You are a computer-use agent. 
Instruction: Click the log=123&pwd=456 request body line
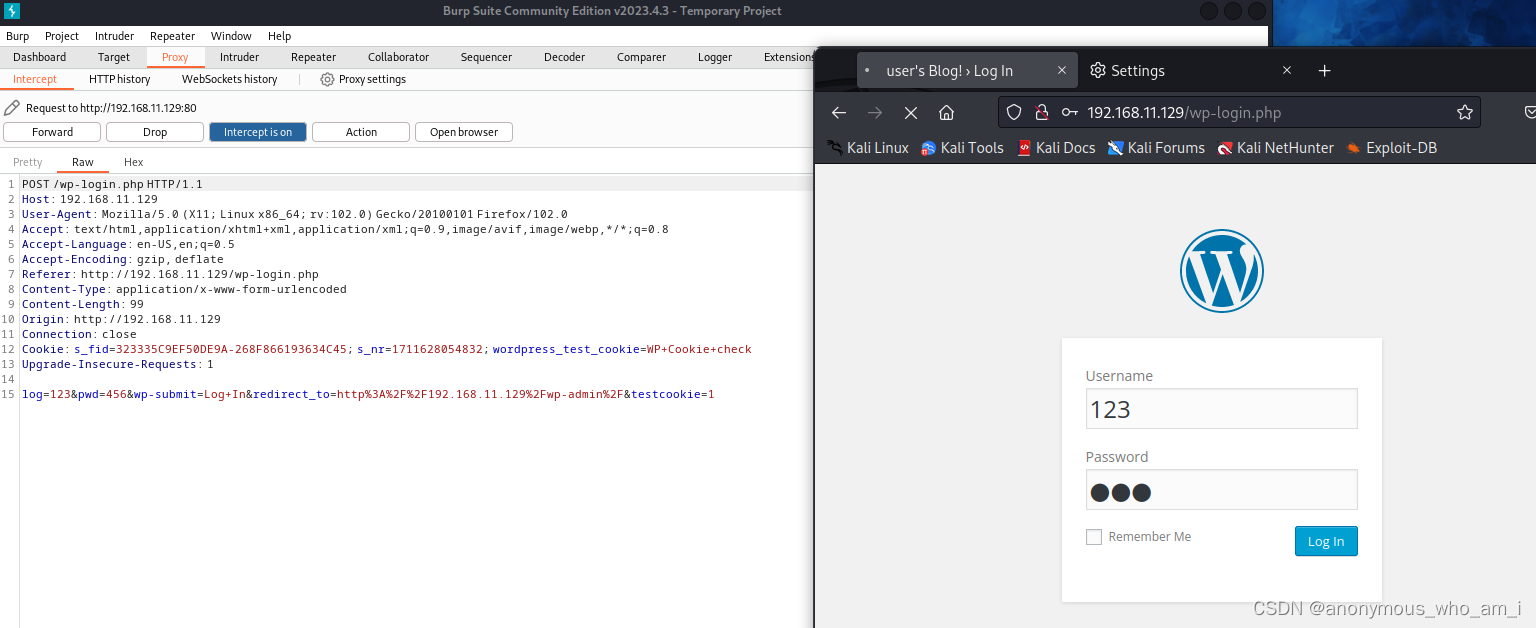point(368,394)
